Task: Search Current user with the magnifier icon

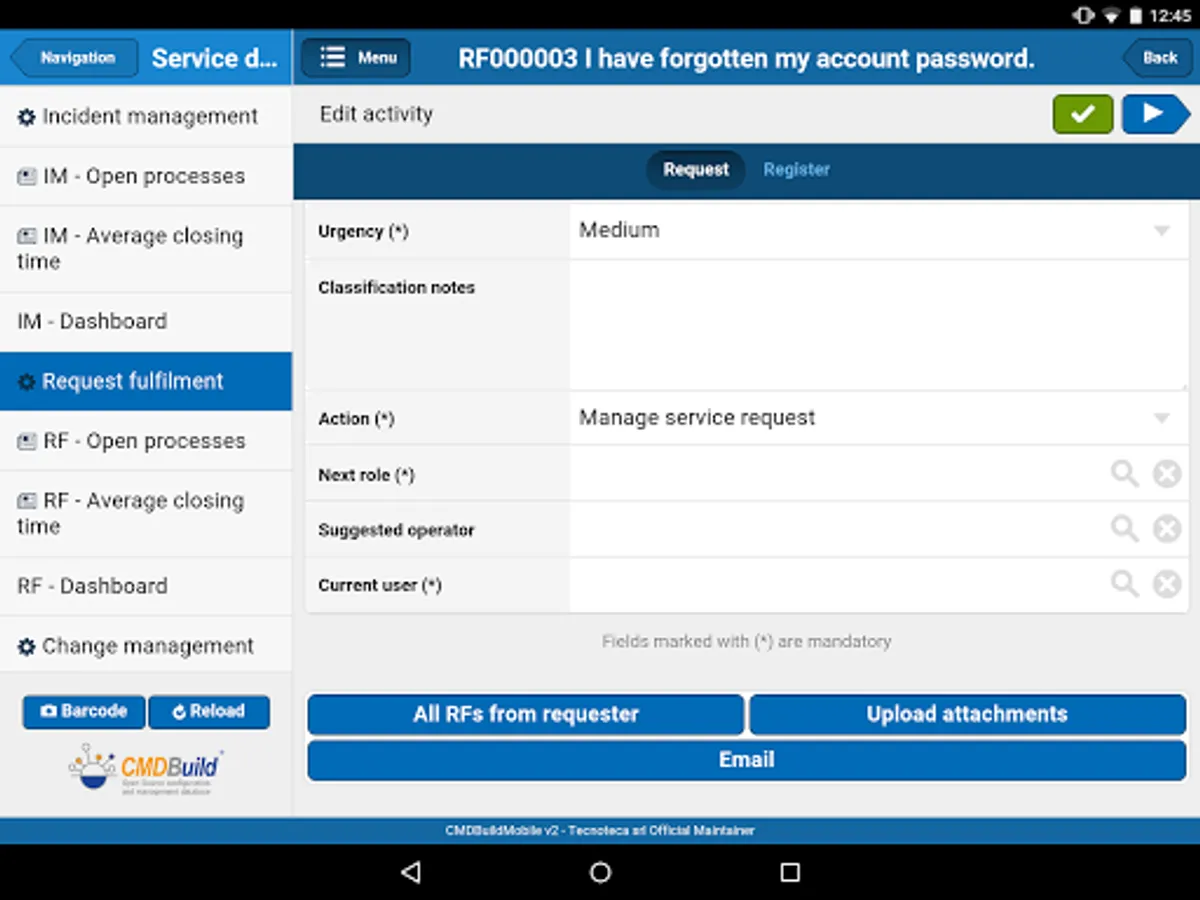Action: [x=1125, y=583]
